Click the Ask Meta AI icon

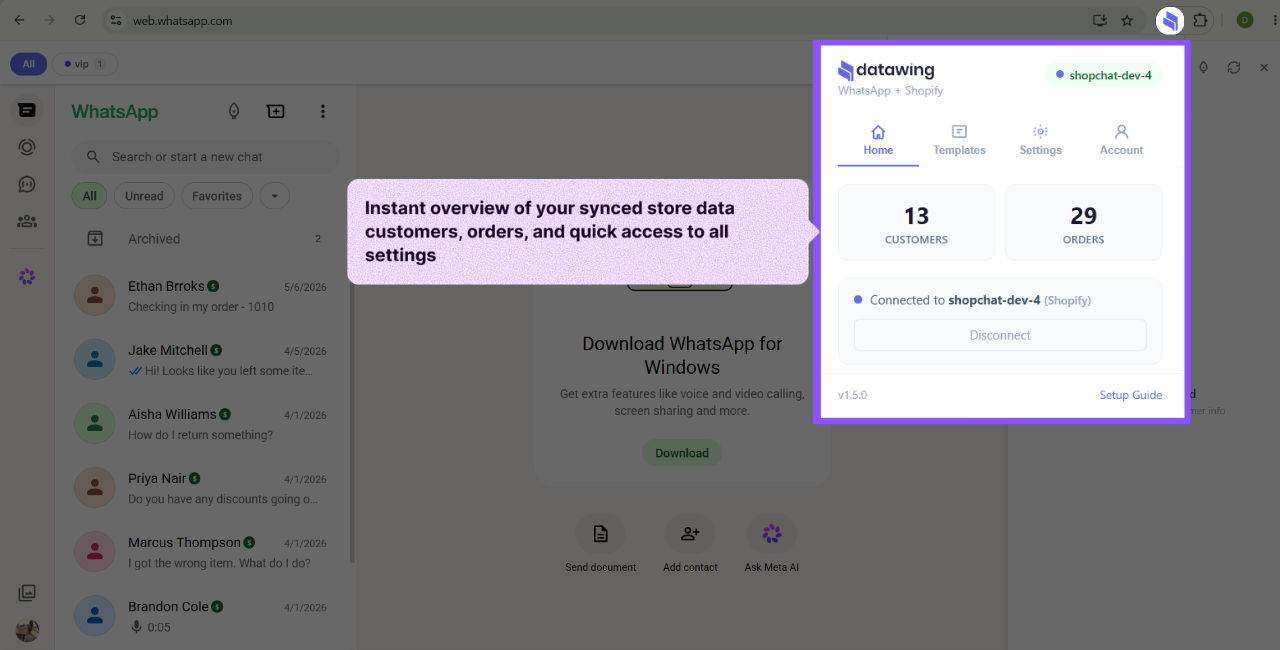(x=771, y=534)
